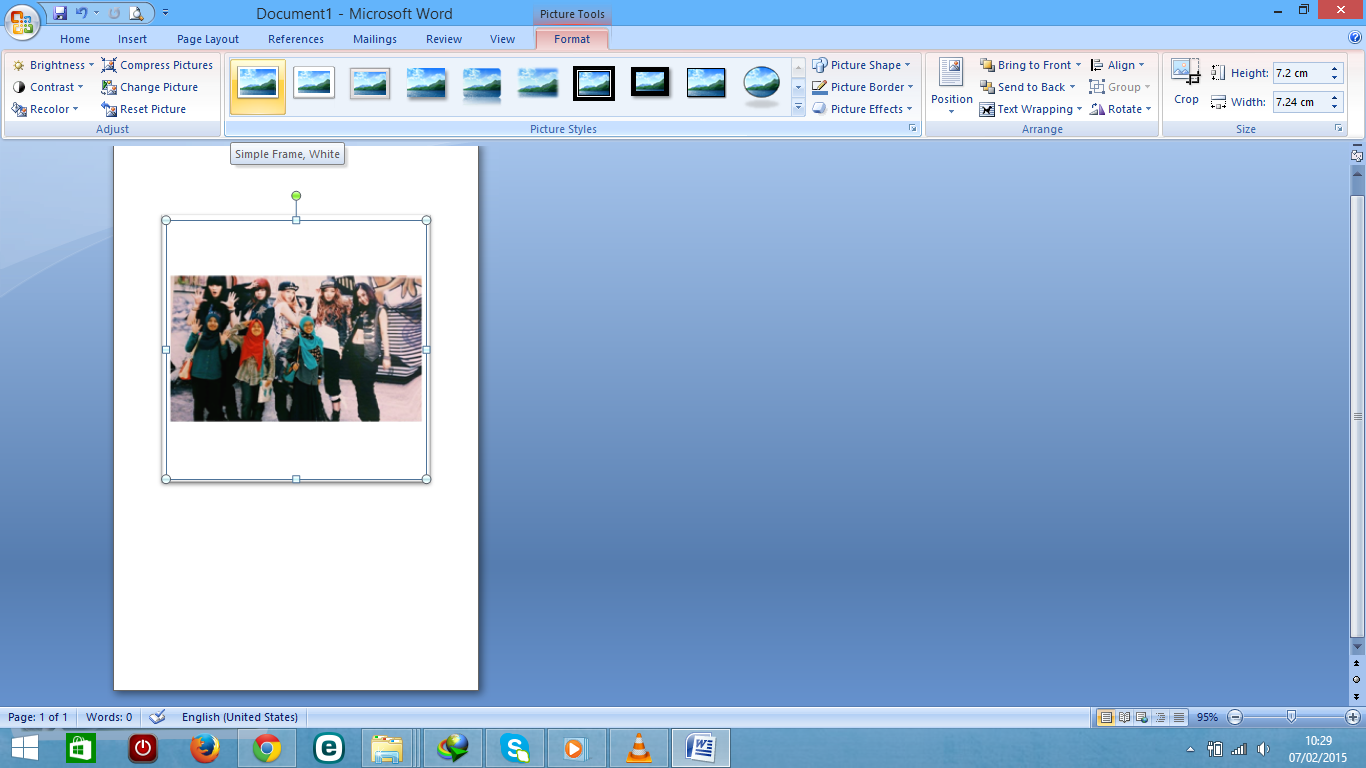Click the 95% zoom level button
Screen dimensions: 1366x768
pyautogui.click(x=1207, y=717)
